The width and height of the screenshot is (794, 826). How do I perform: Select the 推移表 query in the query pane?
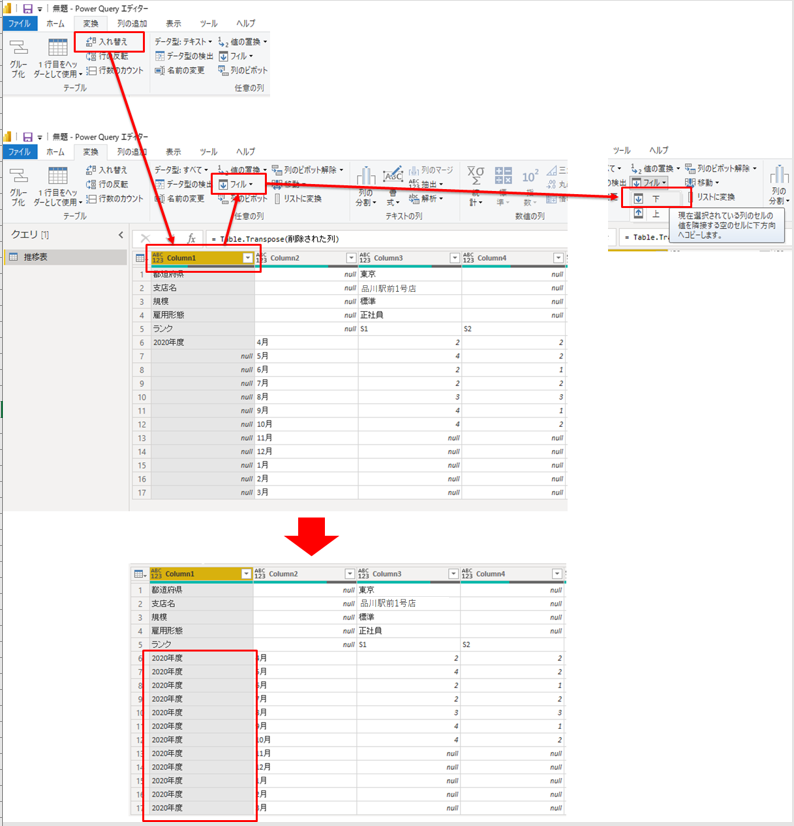click(x=41, y=258)
